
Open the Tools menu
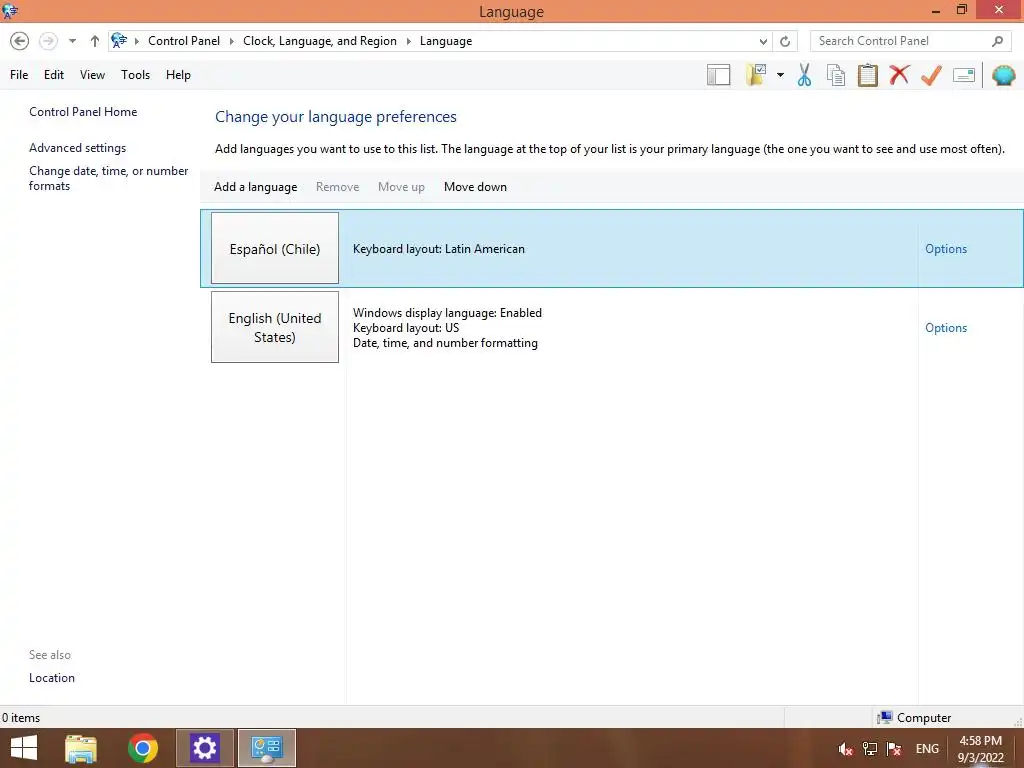[x=135, y=75]
